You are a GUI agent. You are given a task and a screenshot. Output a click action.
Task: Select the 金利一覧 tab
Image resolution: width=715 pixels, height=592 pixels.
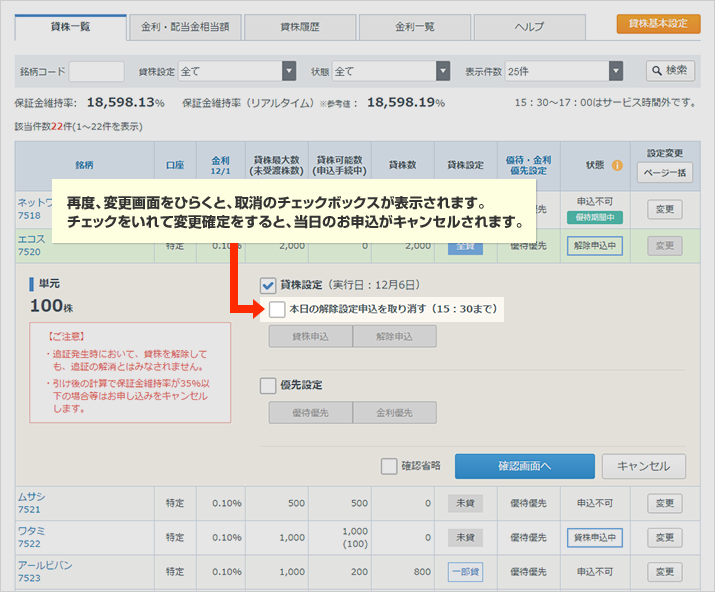413,26
